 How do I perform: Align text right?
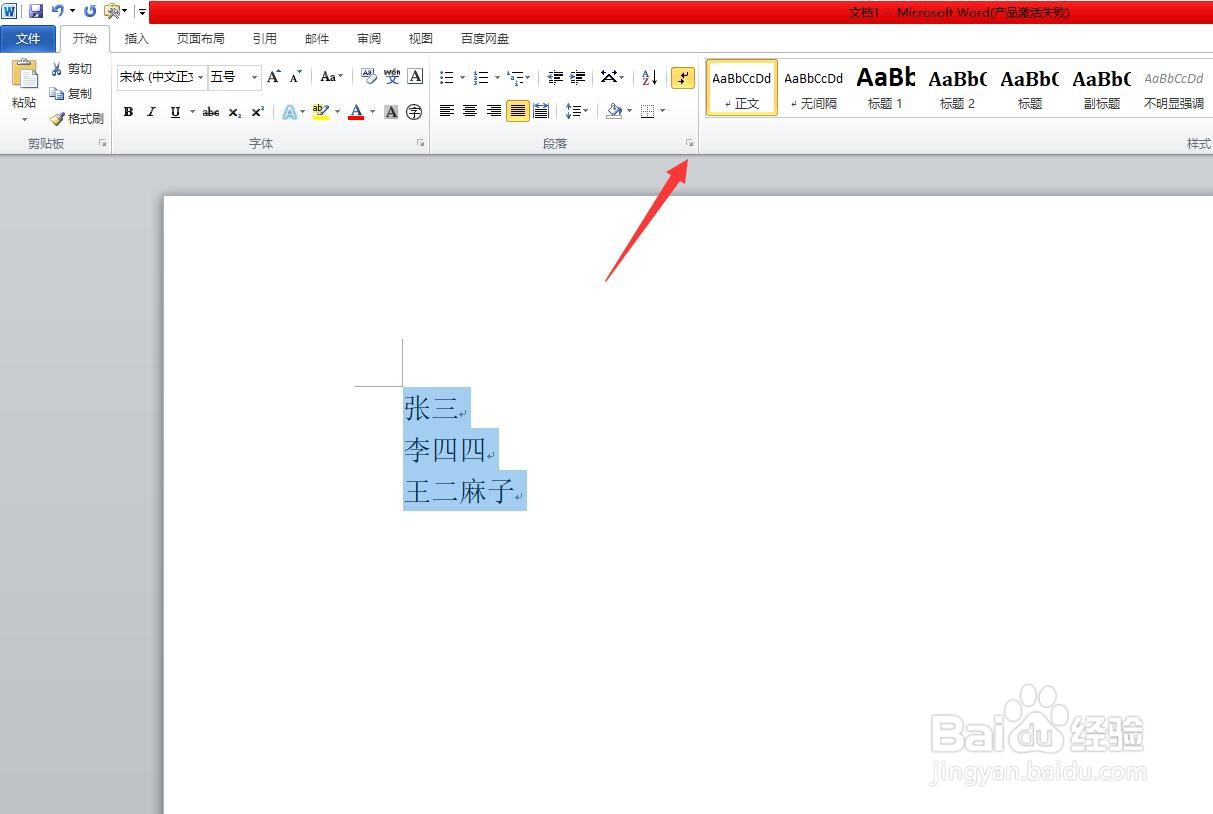point(494,111)
